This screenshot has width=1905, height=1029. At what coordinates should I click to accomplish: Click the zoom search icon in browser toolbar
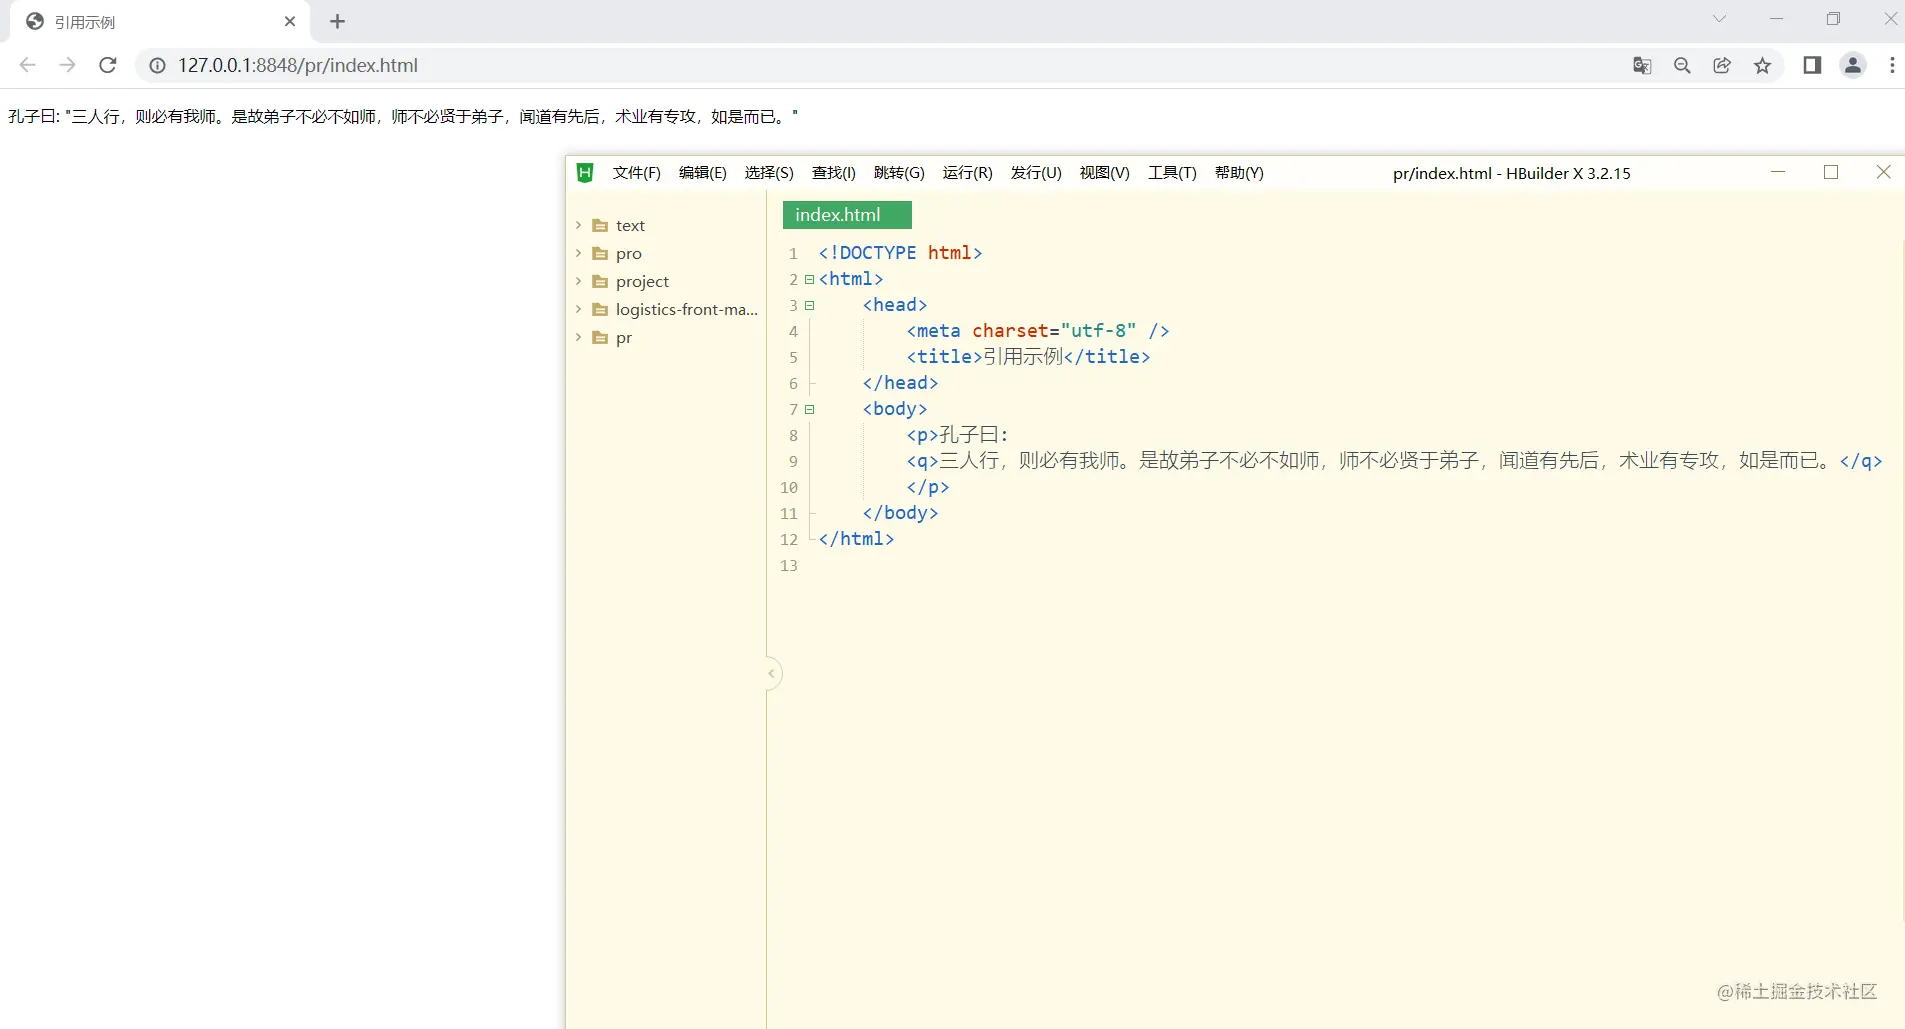(x=1683, y=65)
